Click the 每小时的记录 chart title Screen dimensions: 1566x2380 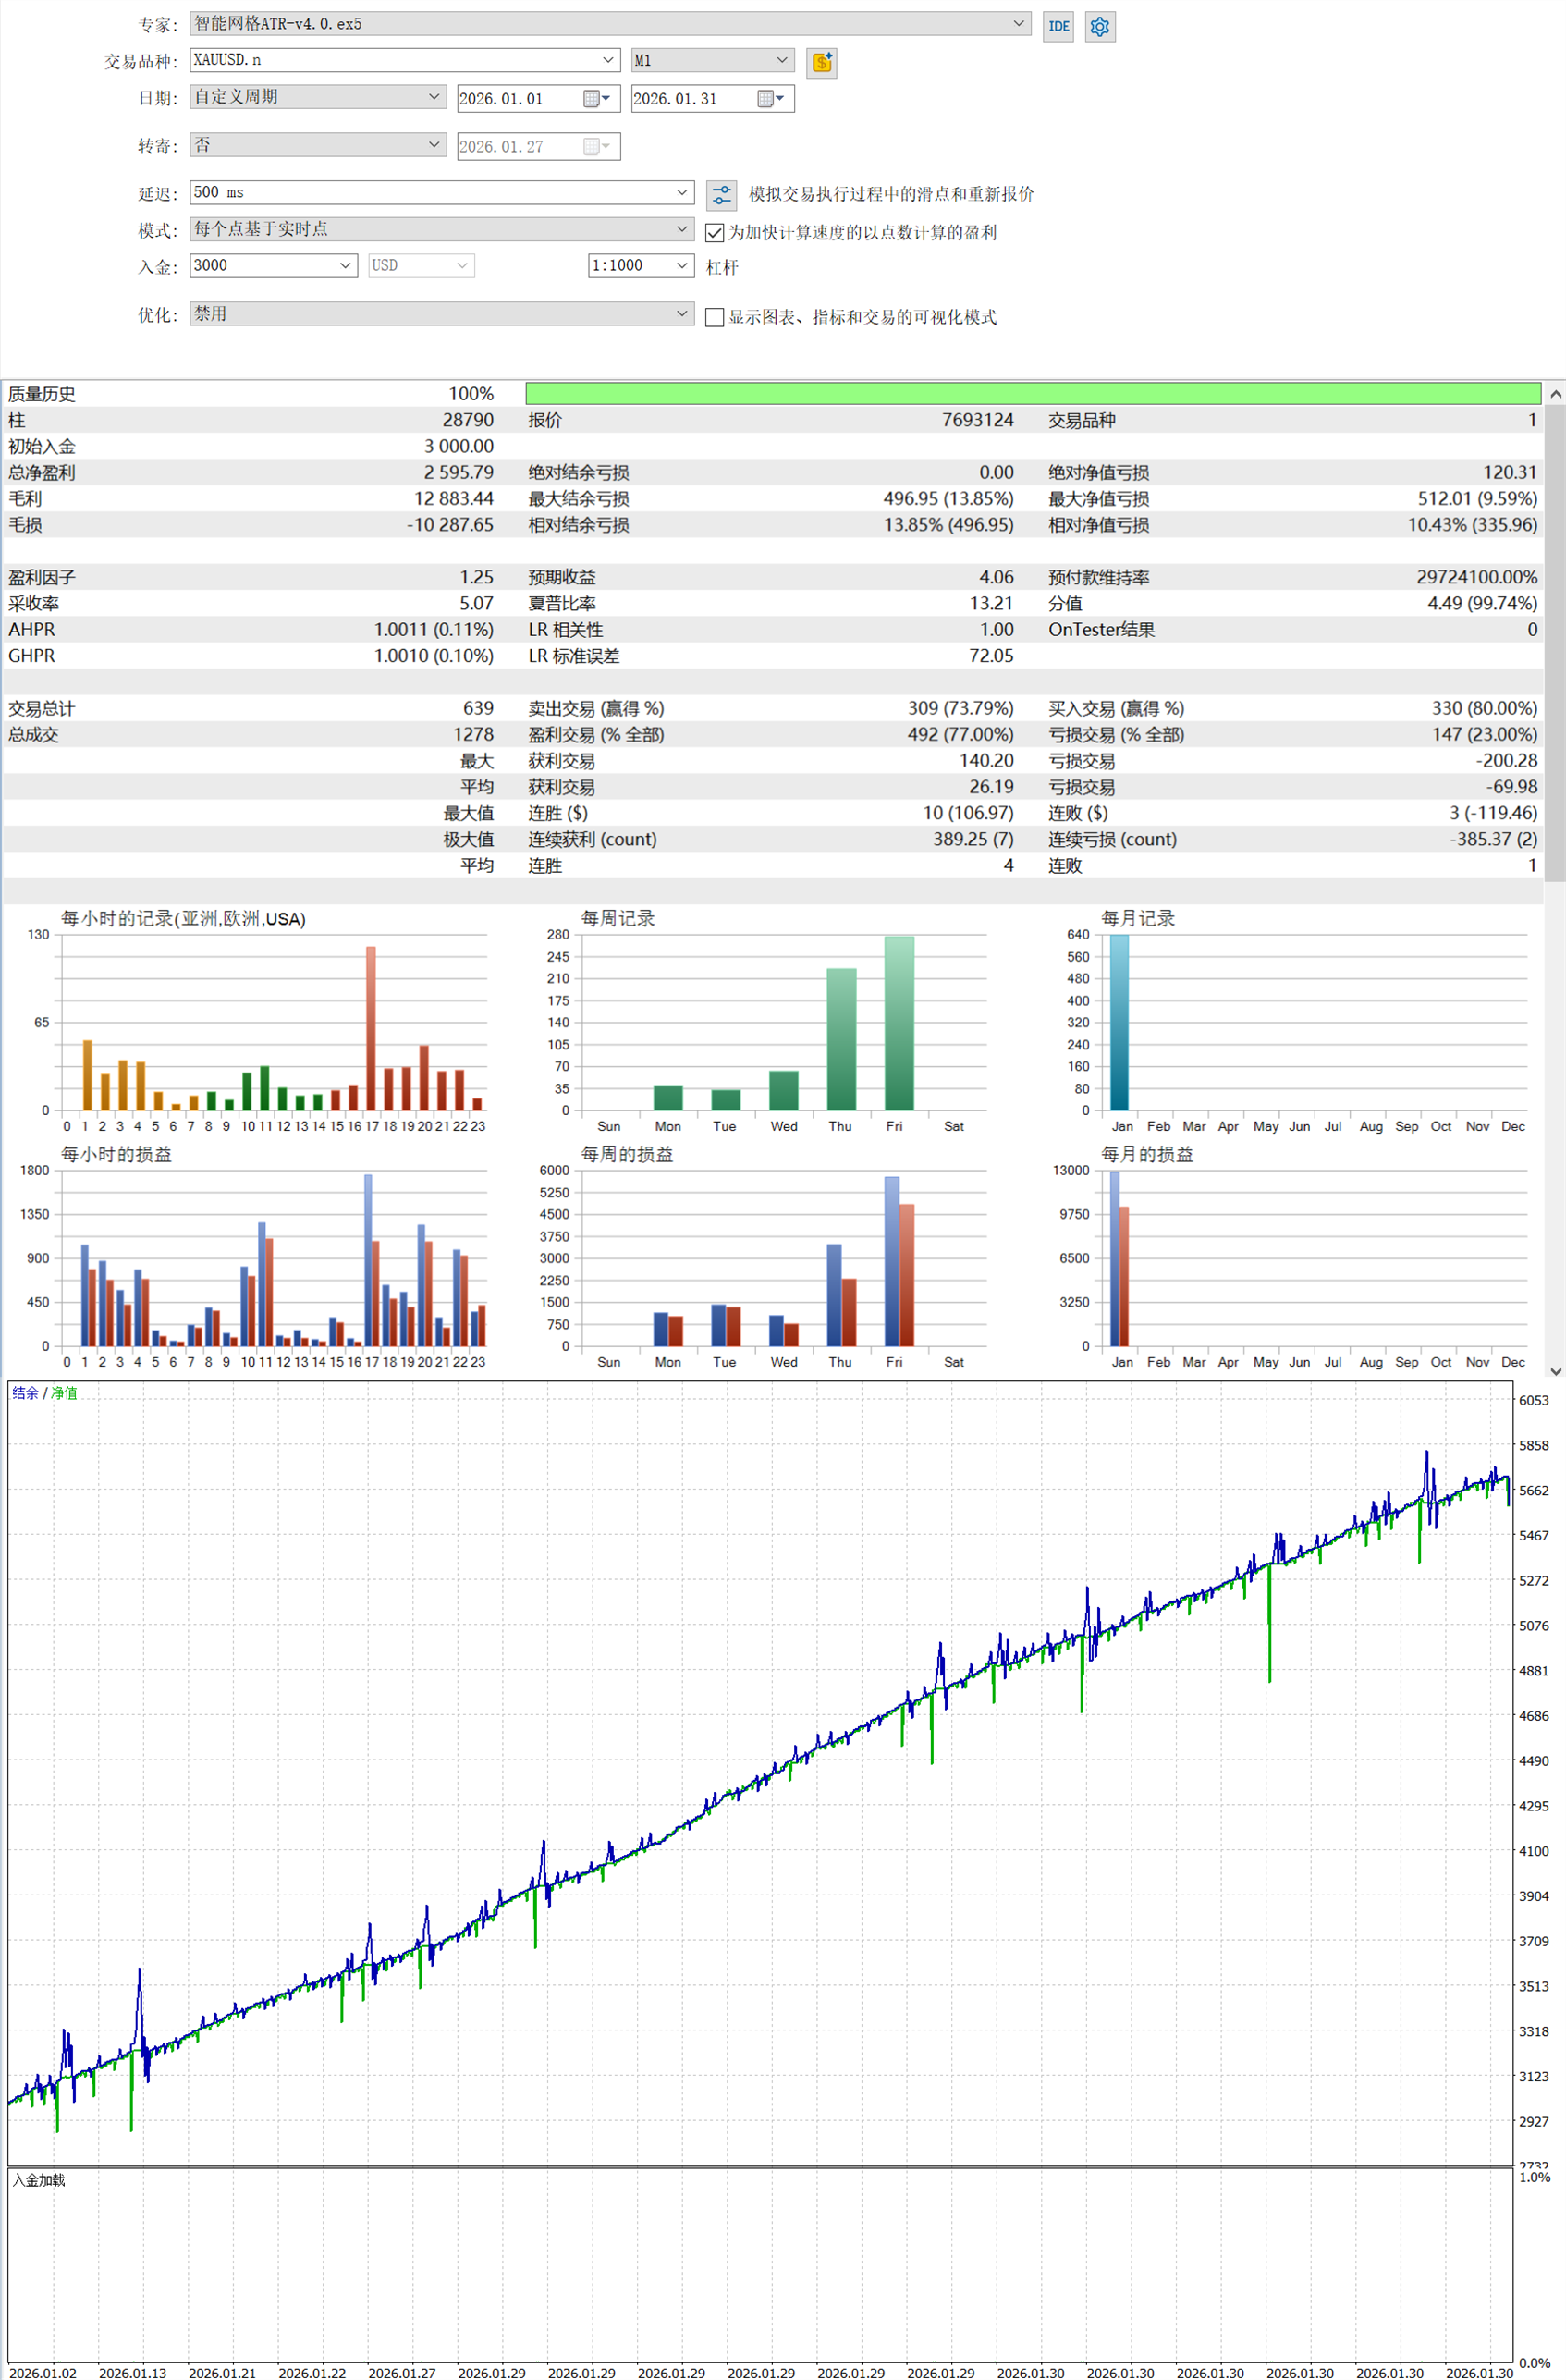coord(183,918)
